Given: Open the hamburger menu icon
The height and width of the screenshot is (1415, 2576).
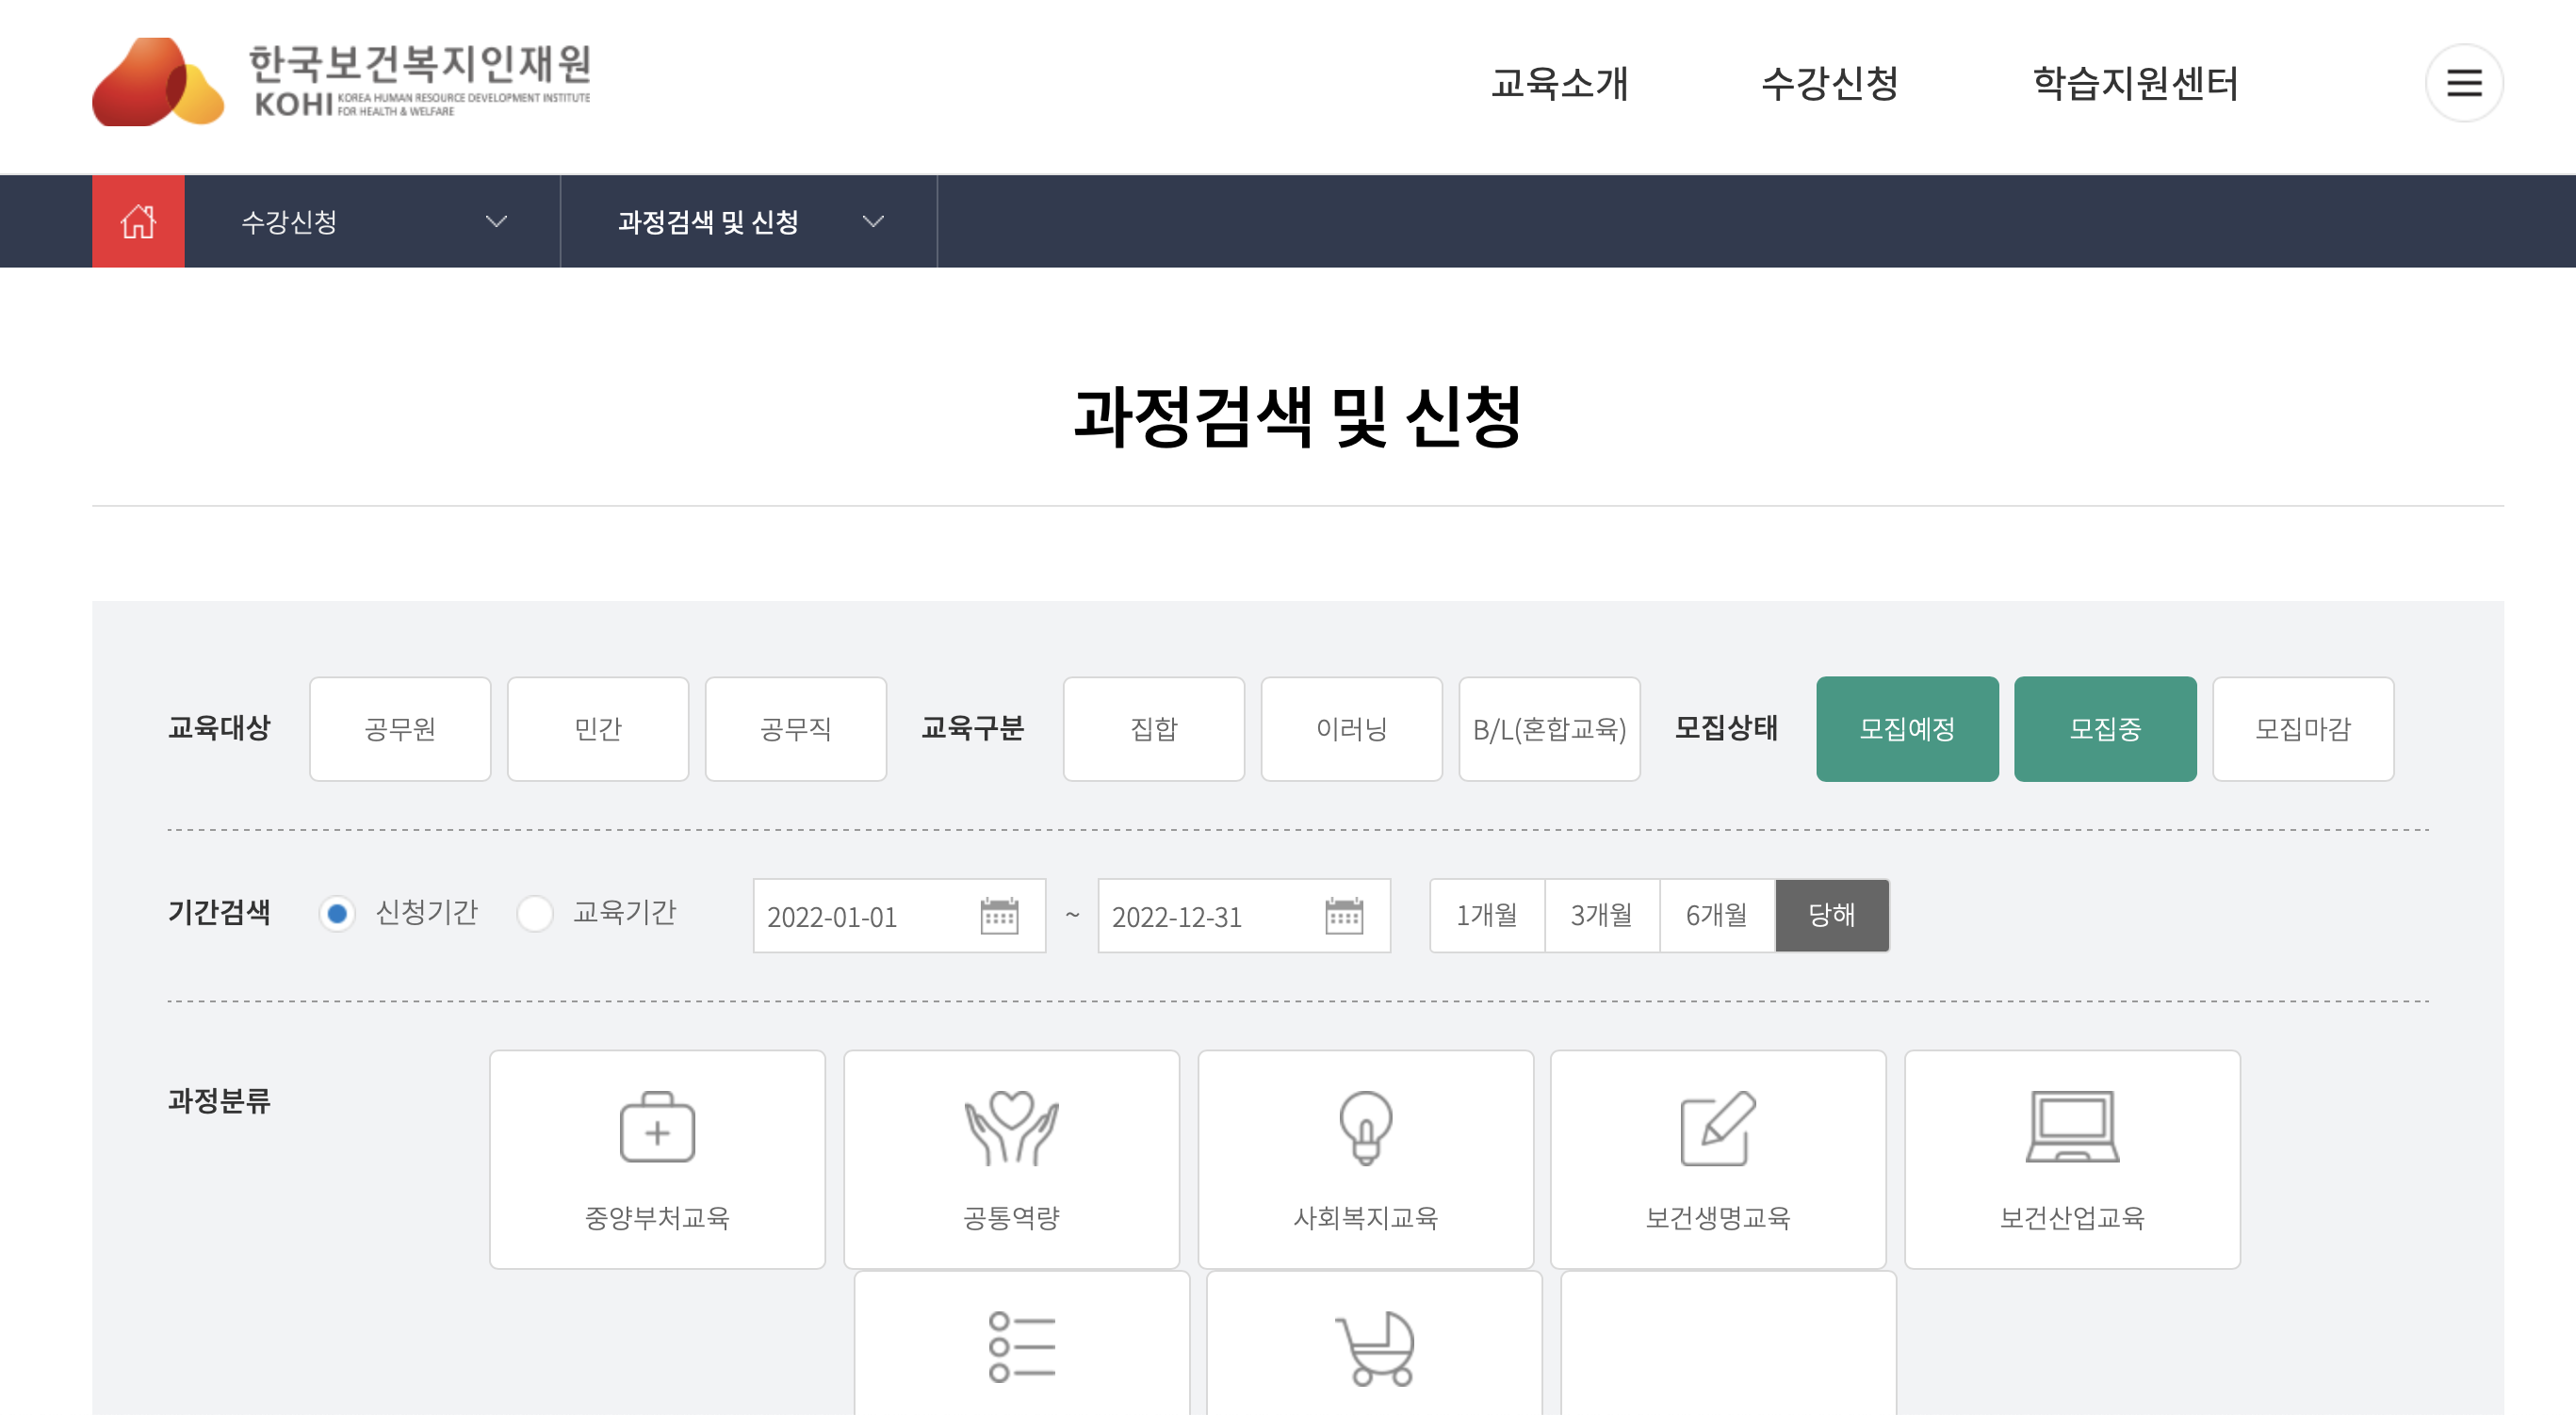Looking at the screenshot, I should pyautogui.click(x=2463, y=83).
